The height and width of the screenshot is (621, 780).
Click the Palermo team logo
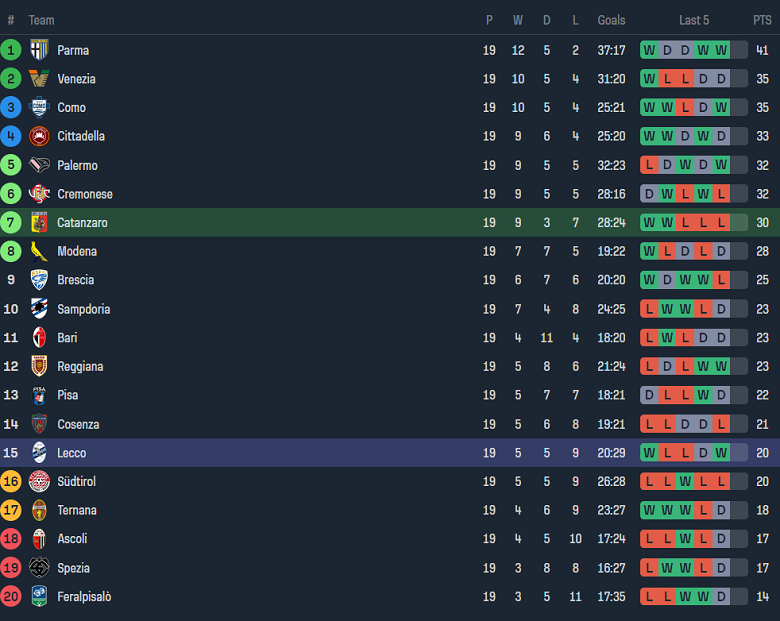pyautogui.click(x=39, y=165)
